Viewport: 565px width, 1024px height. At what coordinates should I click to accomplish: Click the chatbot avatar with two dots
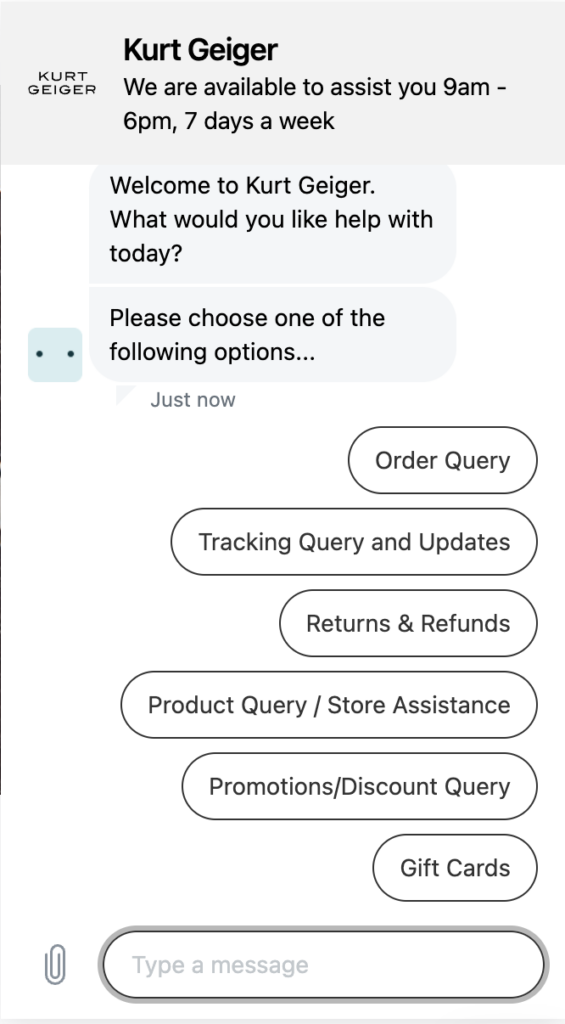(55, 355)
